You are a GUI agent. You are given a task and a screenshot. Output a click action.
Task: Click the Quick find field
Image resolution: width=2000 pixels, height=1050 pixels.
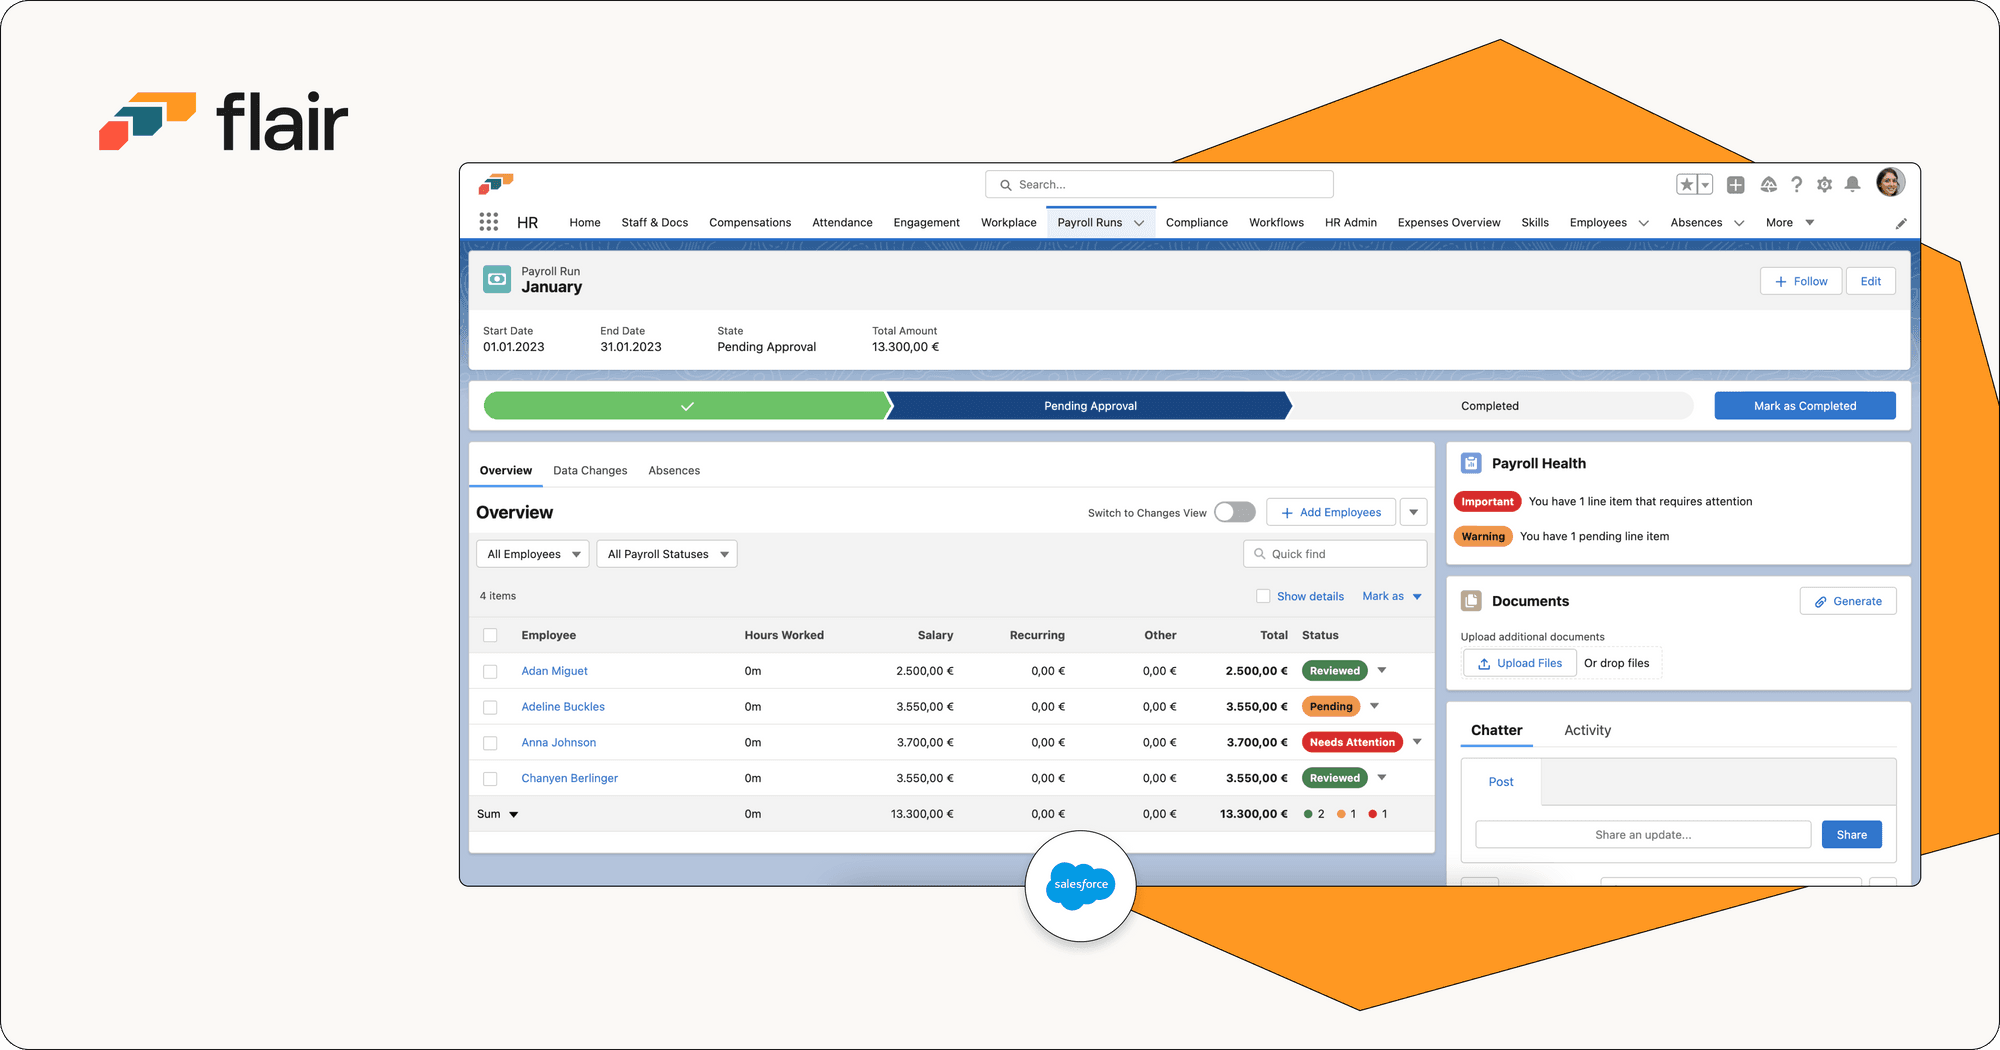(x=1335, y=554)
